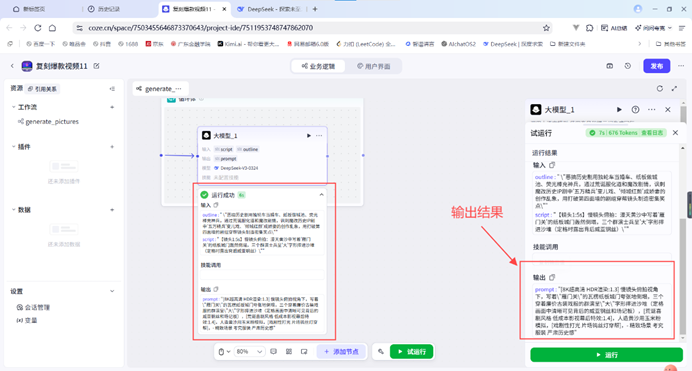This screenshot has width=692, height=371.
Task: Edit the project name pencil icon
Action: pos(96,66)
